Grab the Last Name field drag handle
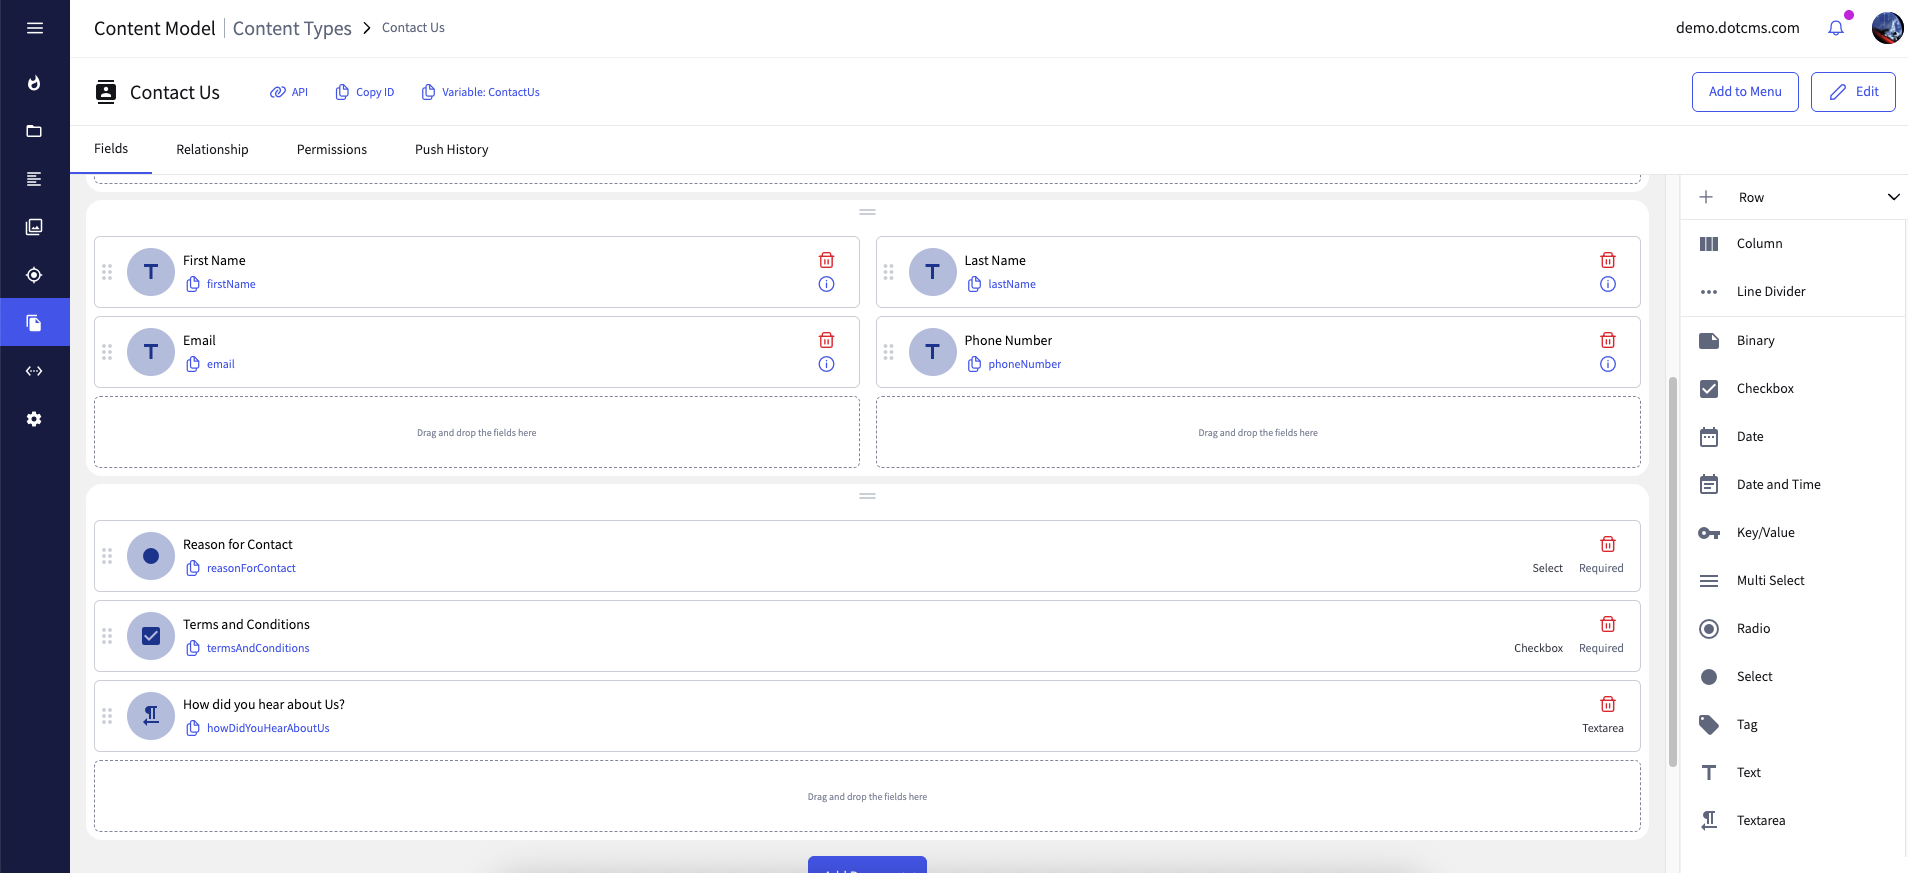The image size is (1908, 873). (x=888, y=272)
